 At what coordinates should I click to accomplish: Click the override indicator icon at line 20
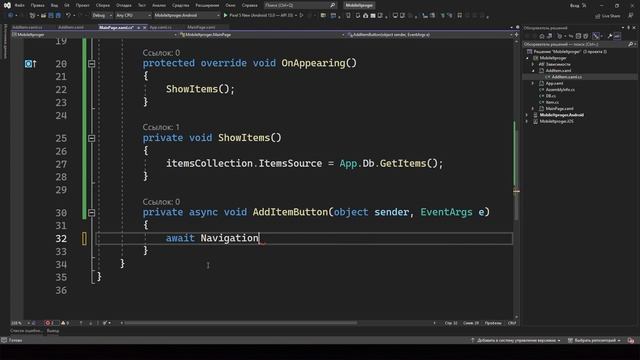[30, 64]
